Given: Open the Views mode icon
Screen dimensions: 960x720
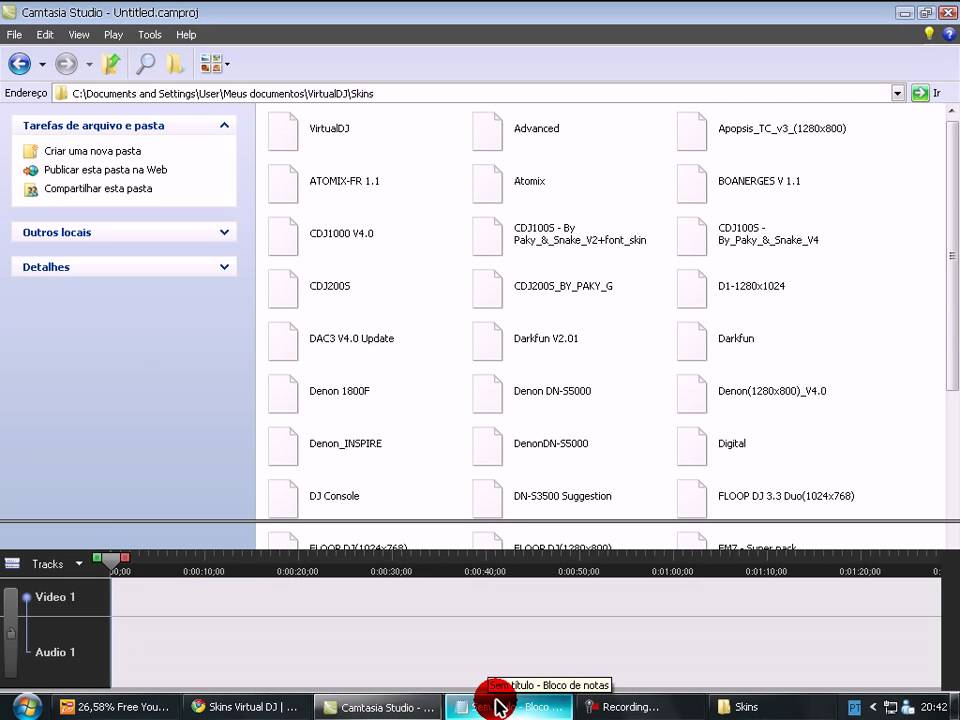Looking at the screenshot, I should pyautogui.click(x=211, y=64).
